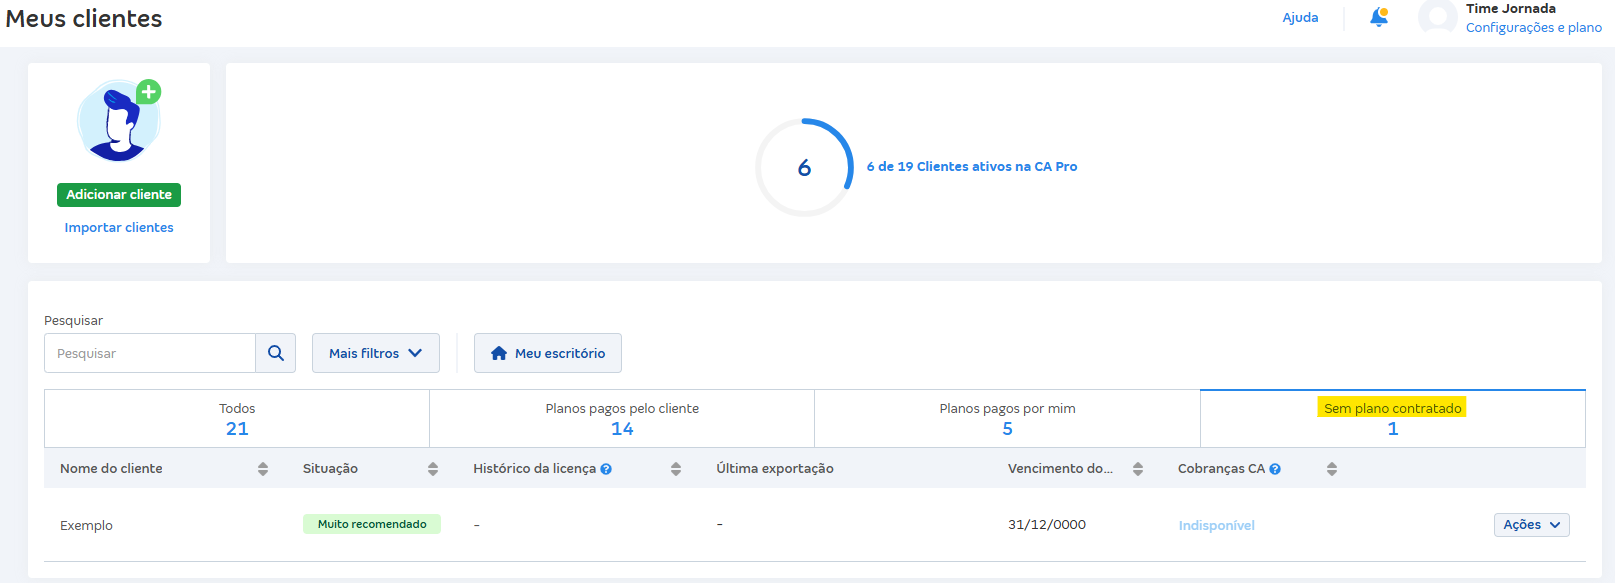1615x583 pixels.
Task: Sort by Histórico da licença arrows
Action: click(676, 469)
